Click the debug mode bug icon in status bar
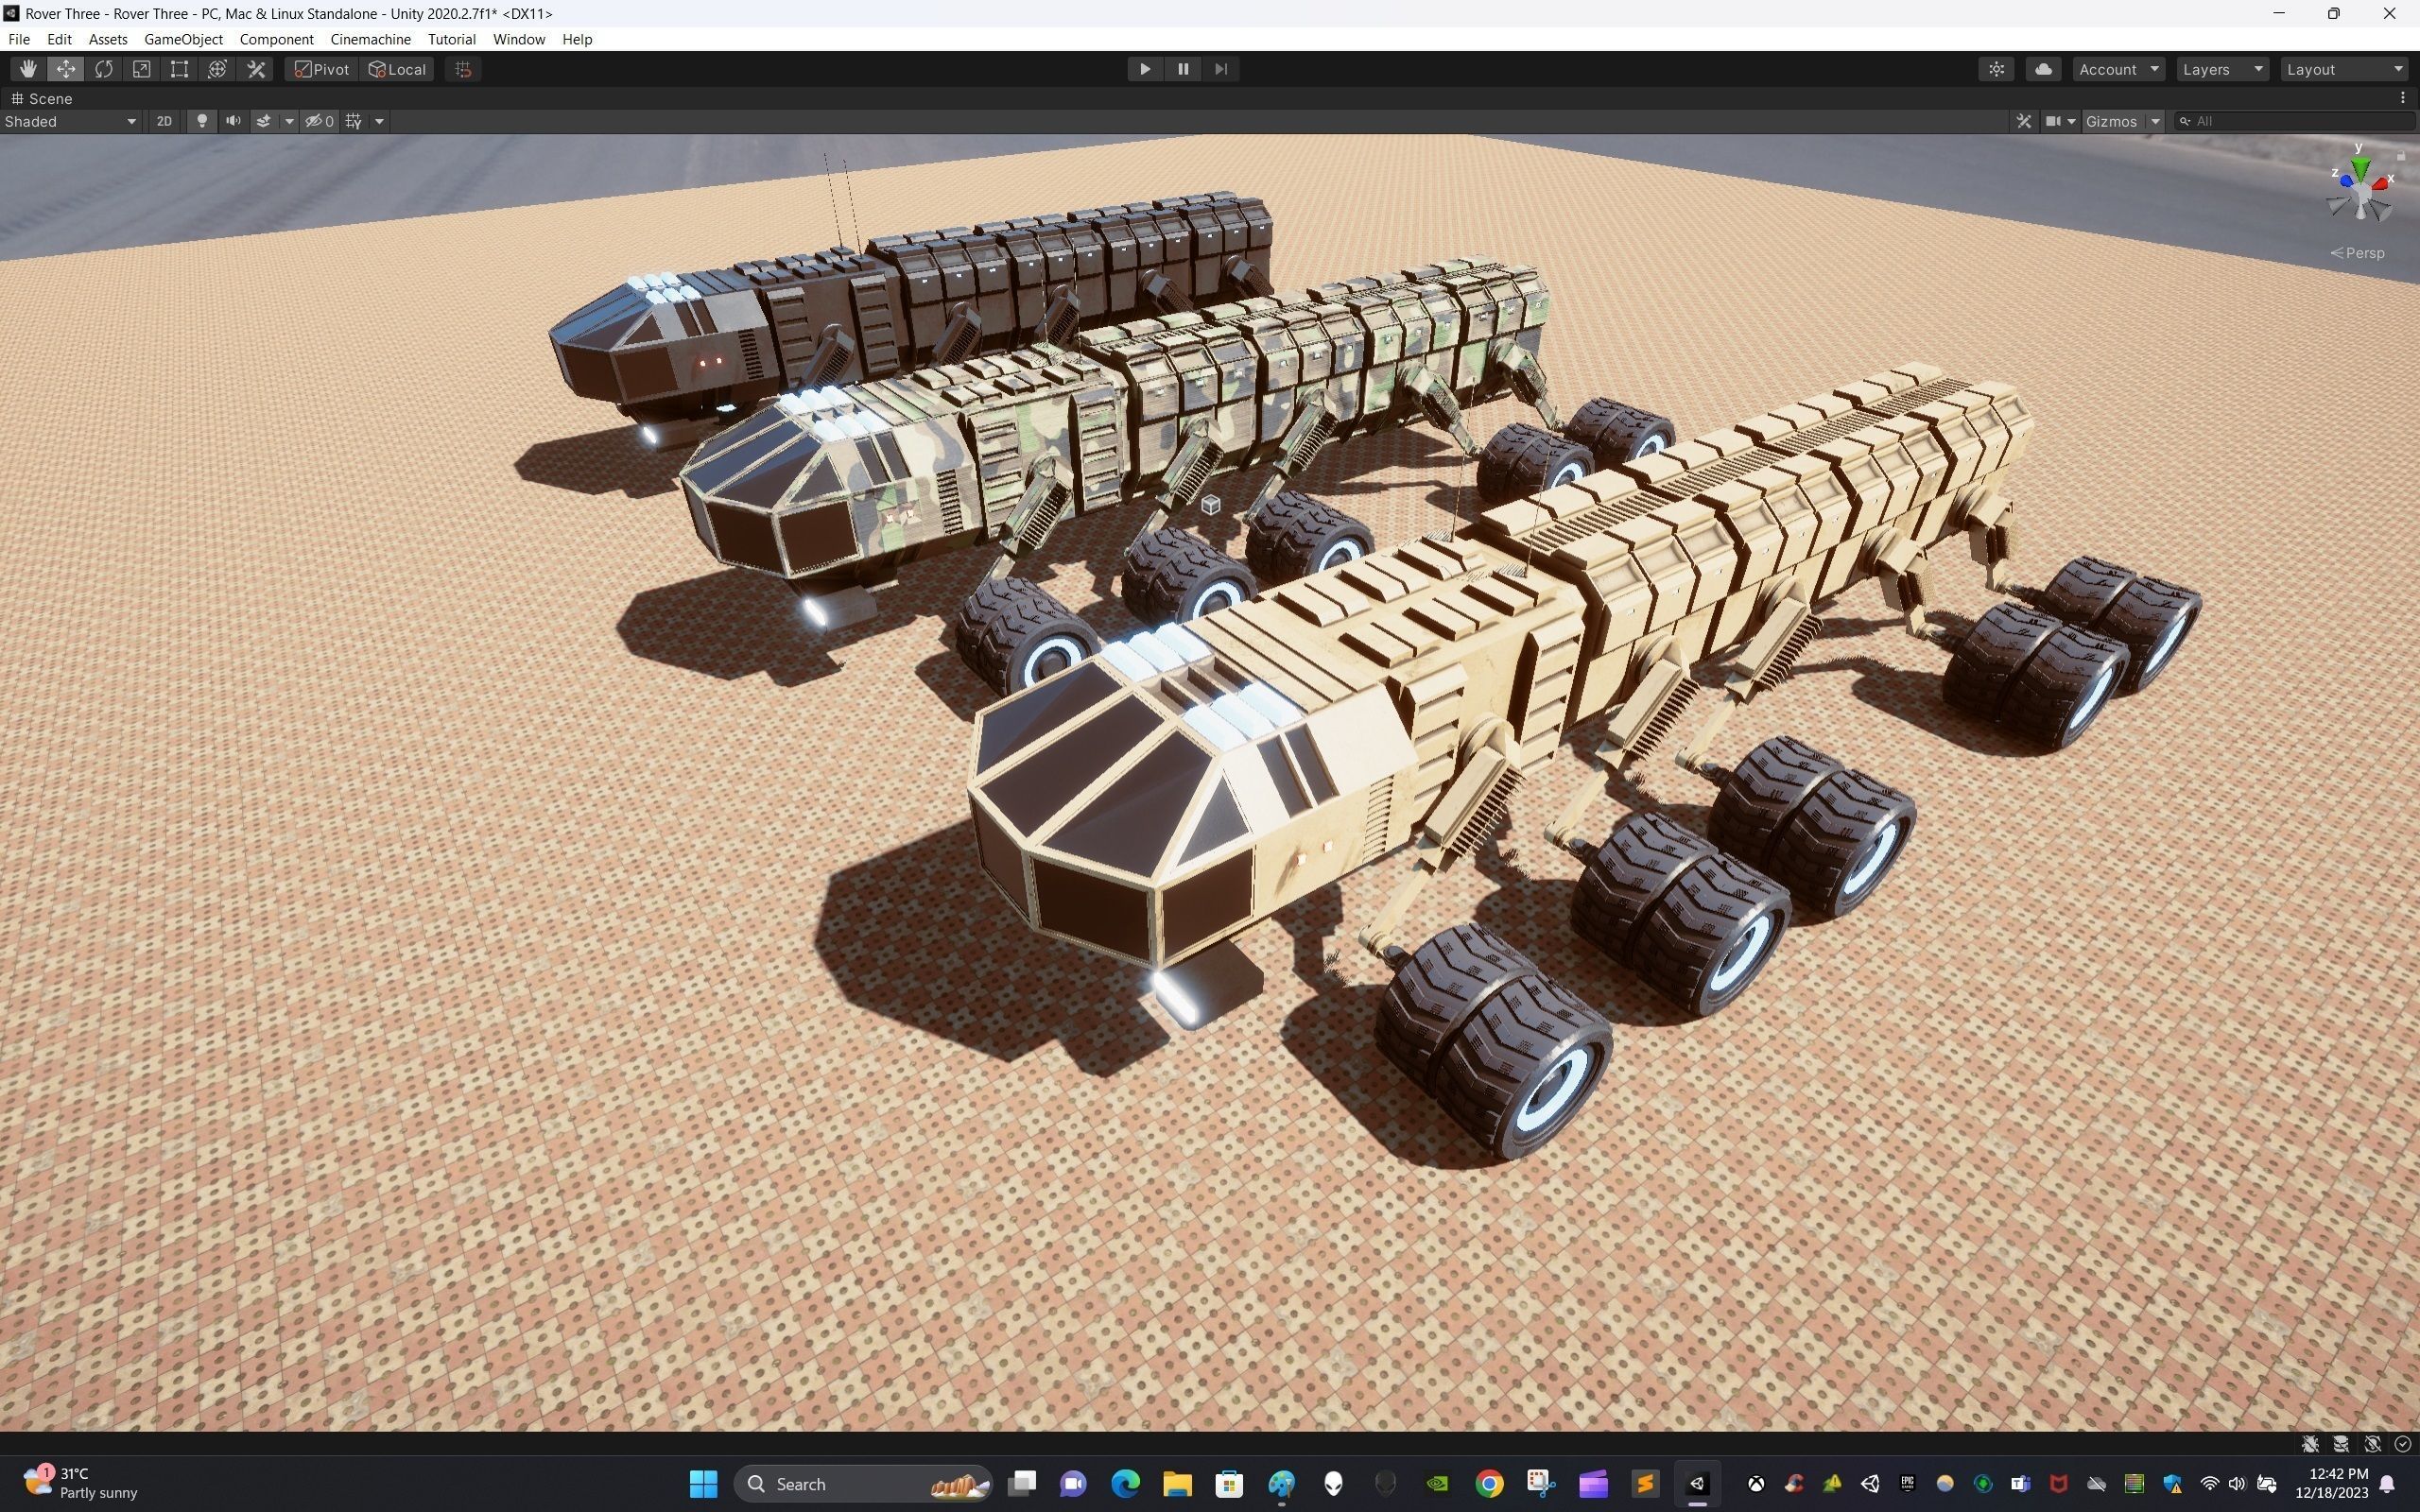 (x=2310, y=1443)
